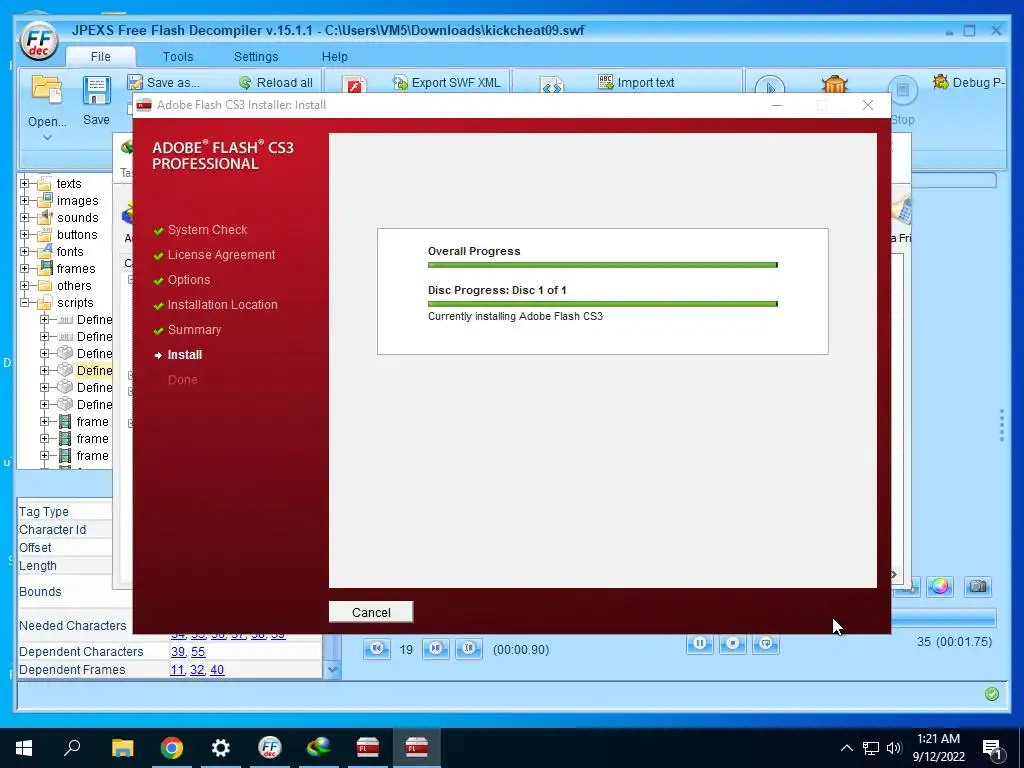Expand the buttons tree node
The image size is (1024, 768).
[25, 234]
